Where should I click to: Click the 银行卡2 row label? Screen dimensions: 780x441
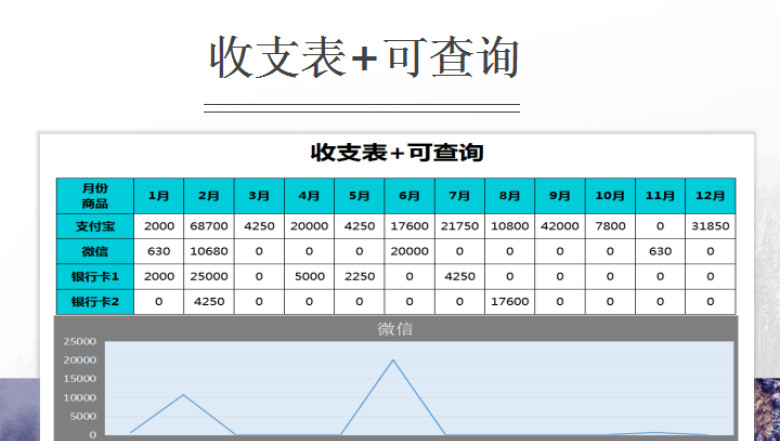pyautogui.click(x=95, y=301)
